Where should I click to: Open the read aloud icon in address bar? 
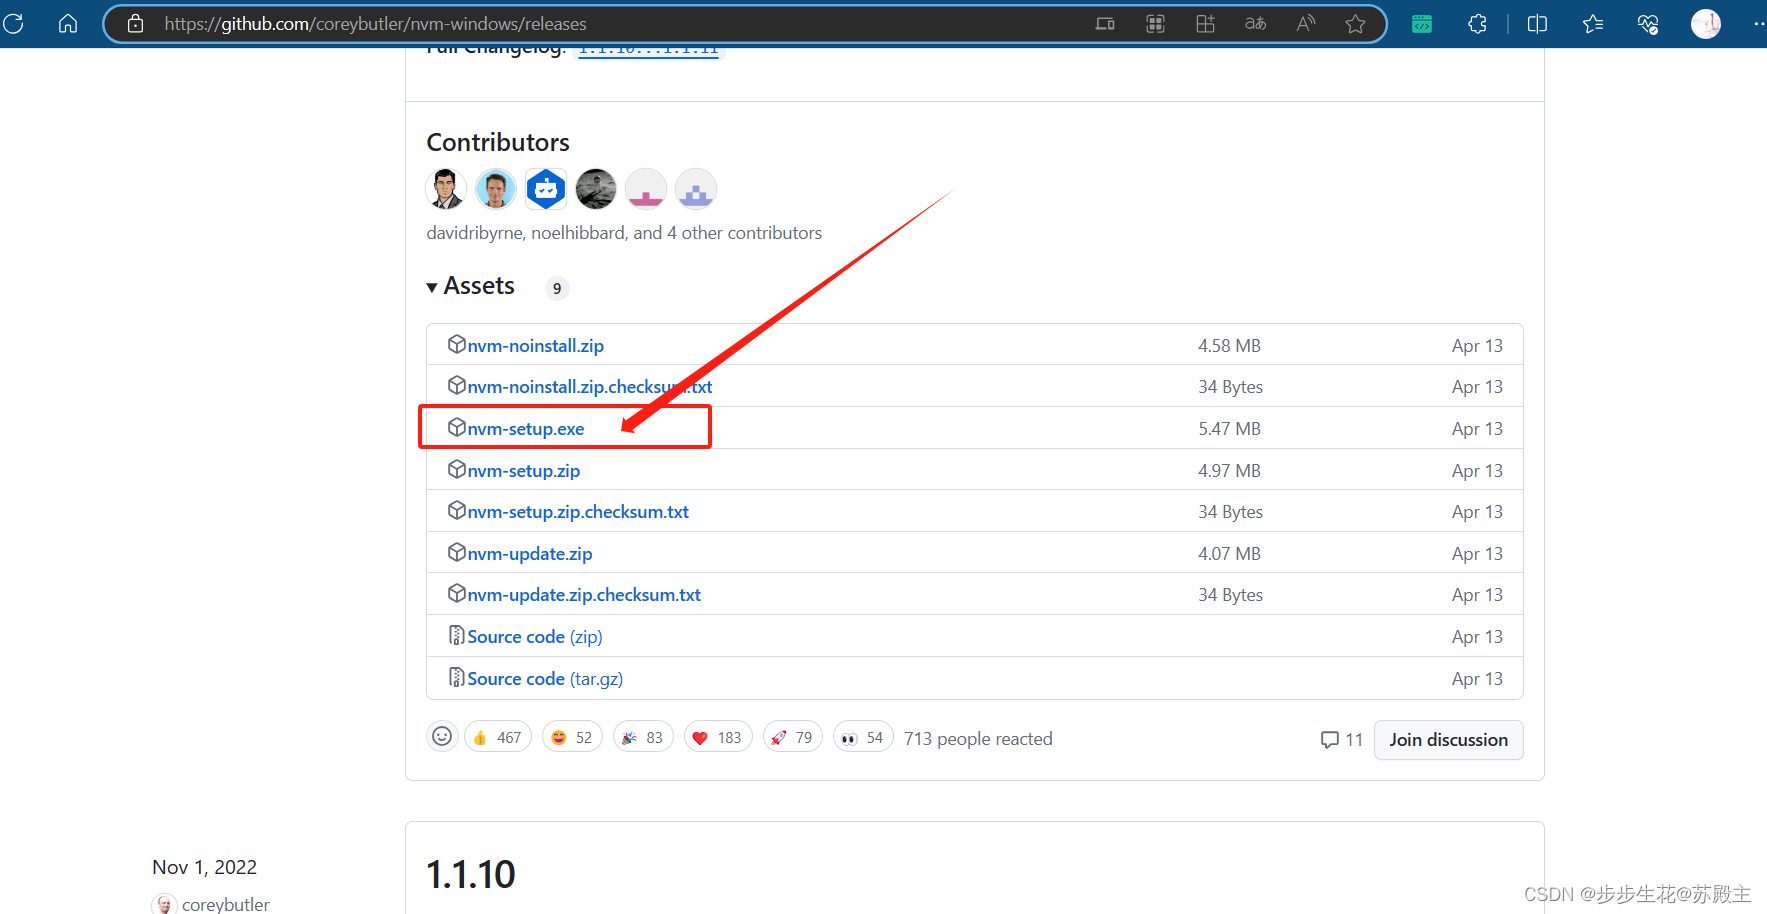(x=1306, y=23)
